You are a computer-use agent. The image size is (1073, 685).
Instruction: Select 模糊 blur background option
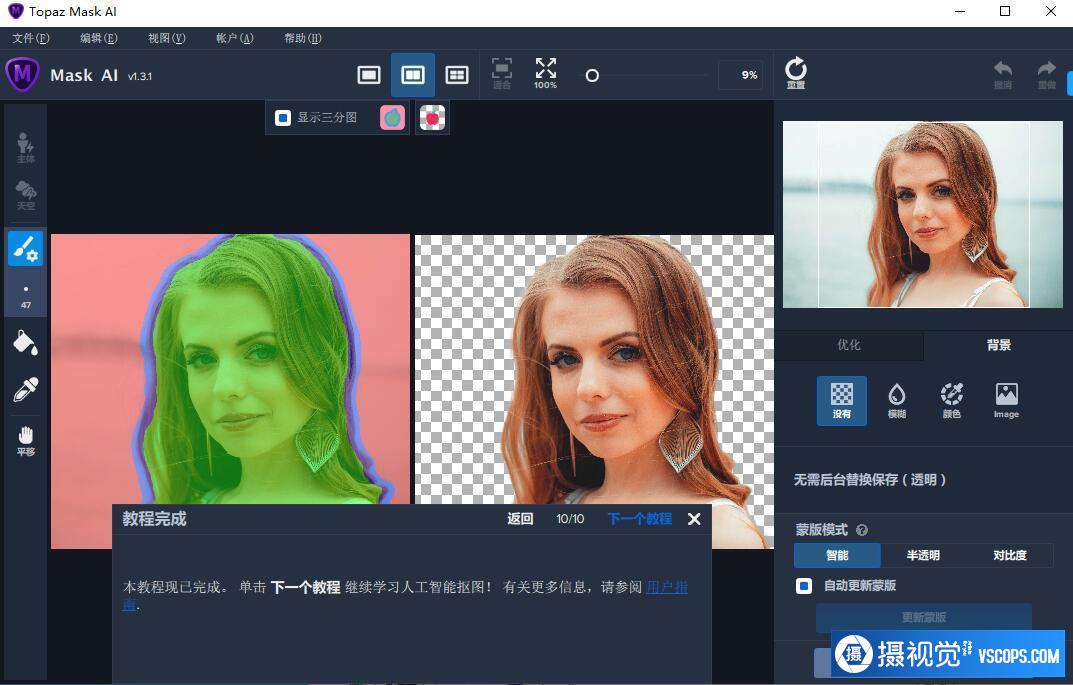tap(896, 400)
